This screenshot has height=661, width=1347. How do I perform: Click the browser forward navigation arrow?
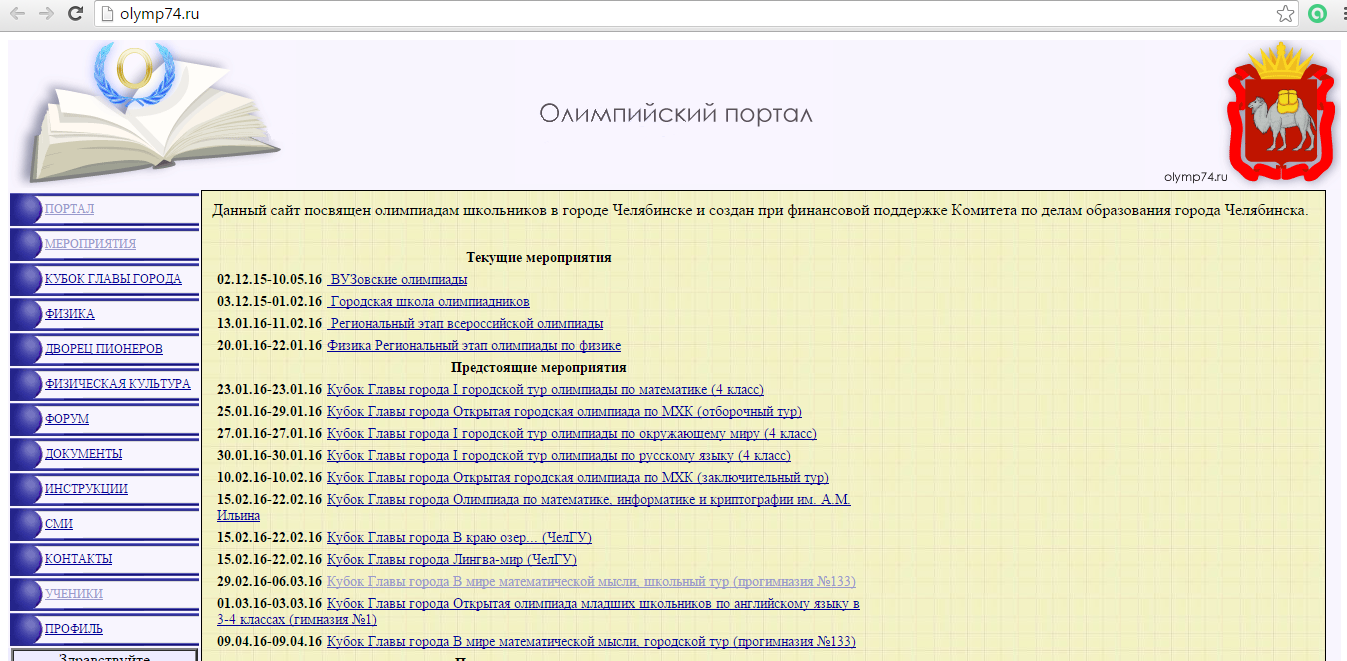tap(45, 14)
